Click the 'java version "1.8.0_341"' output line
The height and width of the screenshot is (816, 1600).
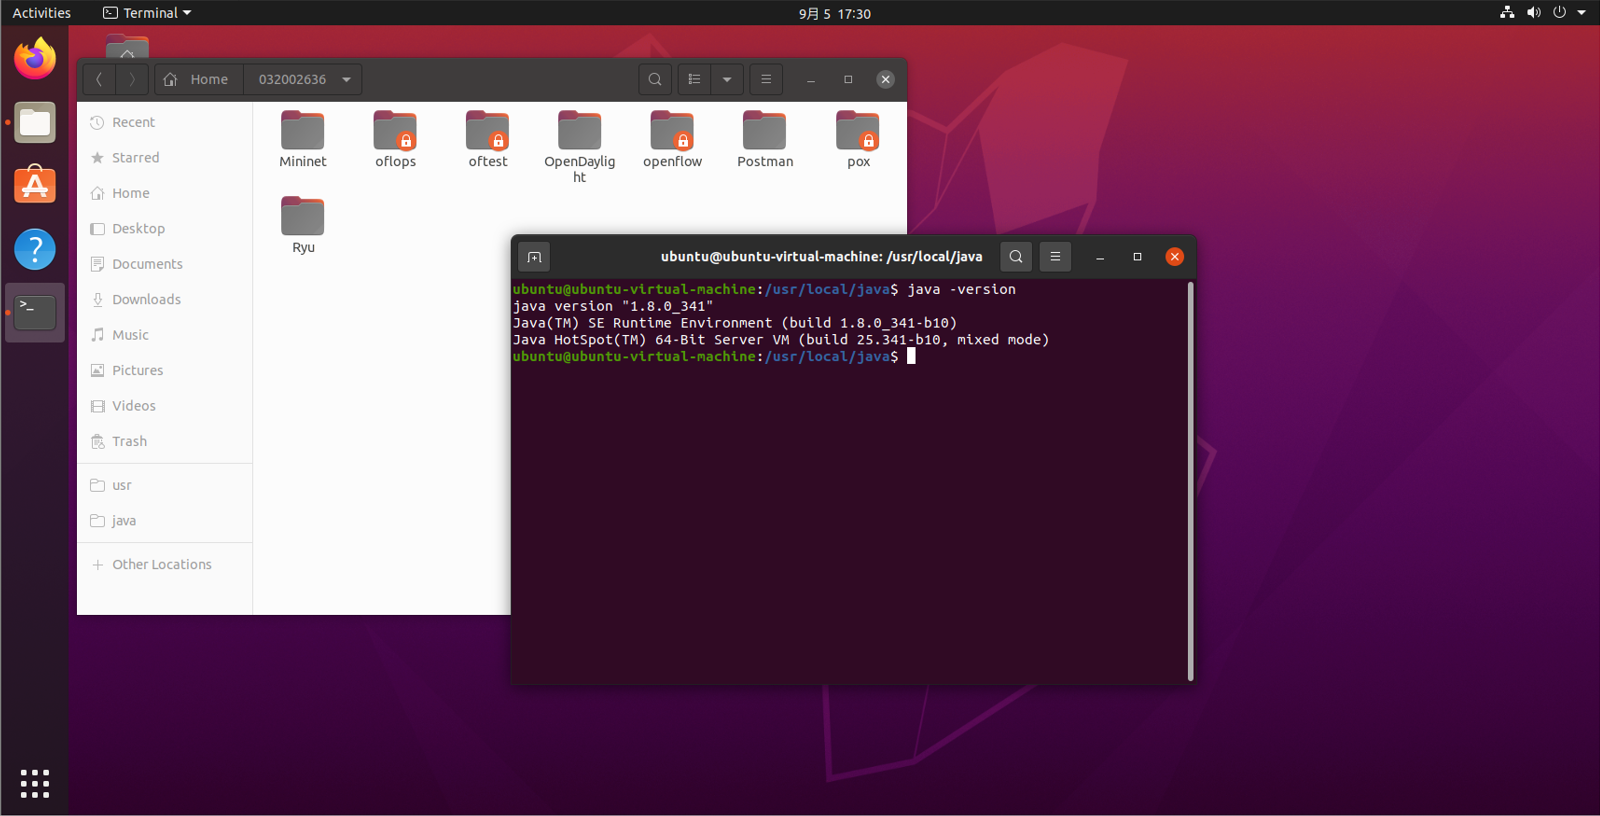coord(613,306)
